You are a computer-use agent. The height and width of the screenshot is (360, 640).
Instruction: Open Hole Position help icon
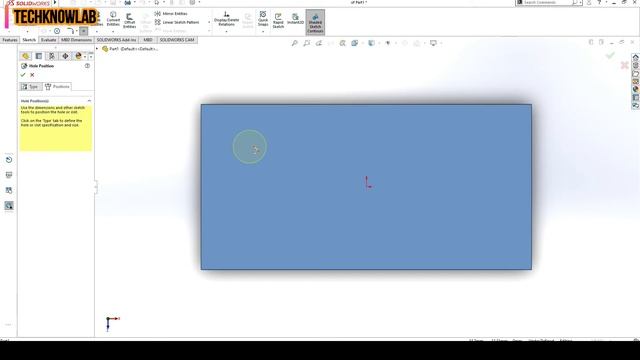(87, 66)
